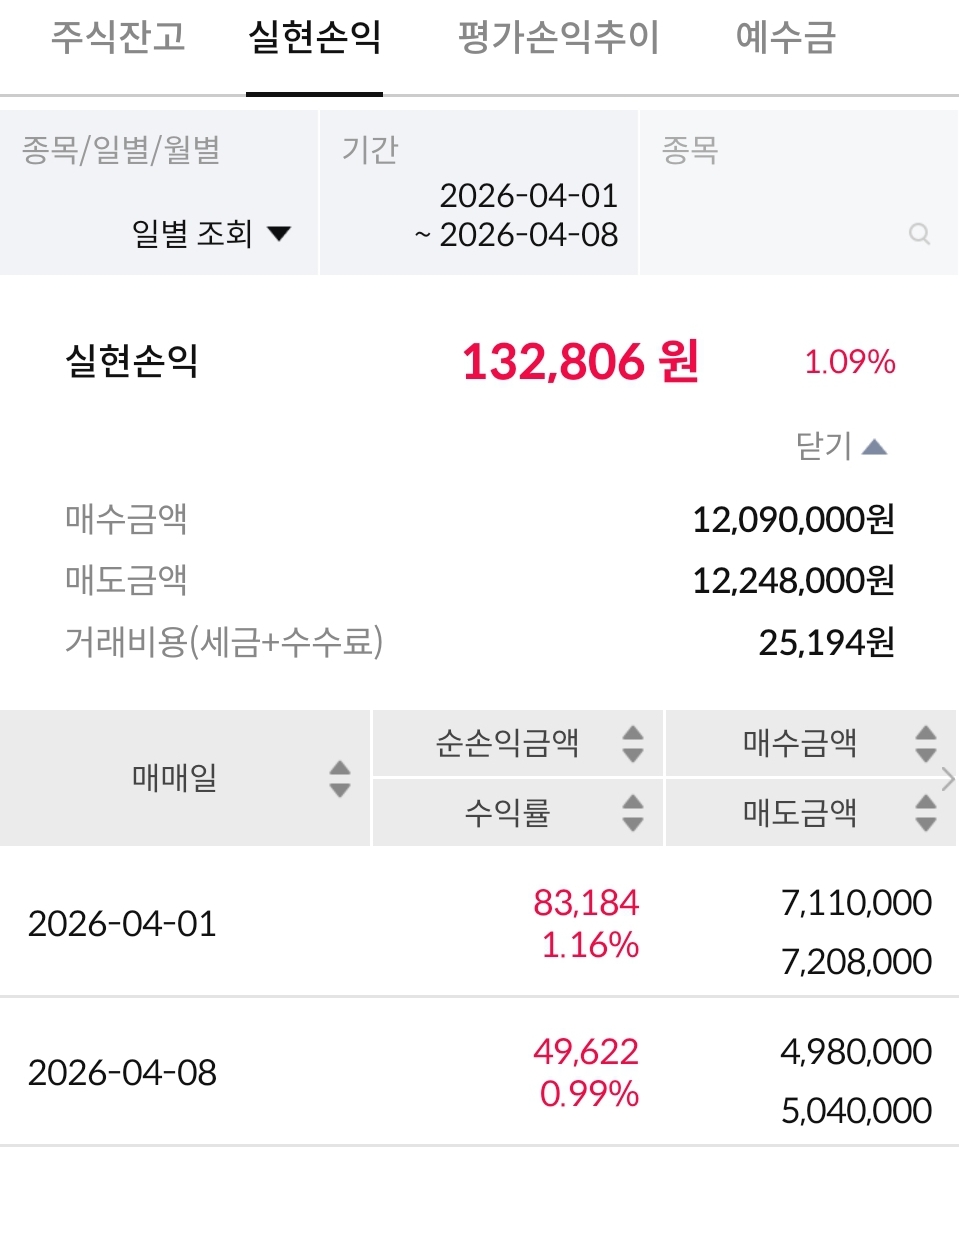959x1241 pixels.
Task: Click the 132,806 원 realized profit amount
Action: [580, 361]
